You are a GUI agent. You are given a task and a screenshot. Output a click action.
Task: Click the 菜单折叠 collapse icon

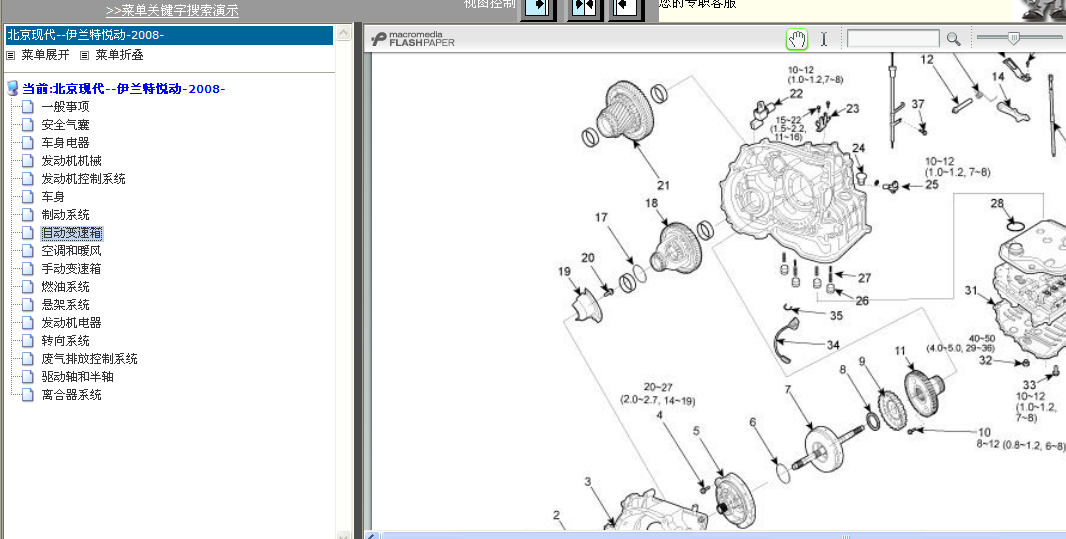click(85, 56)
